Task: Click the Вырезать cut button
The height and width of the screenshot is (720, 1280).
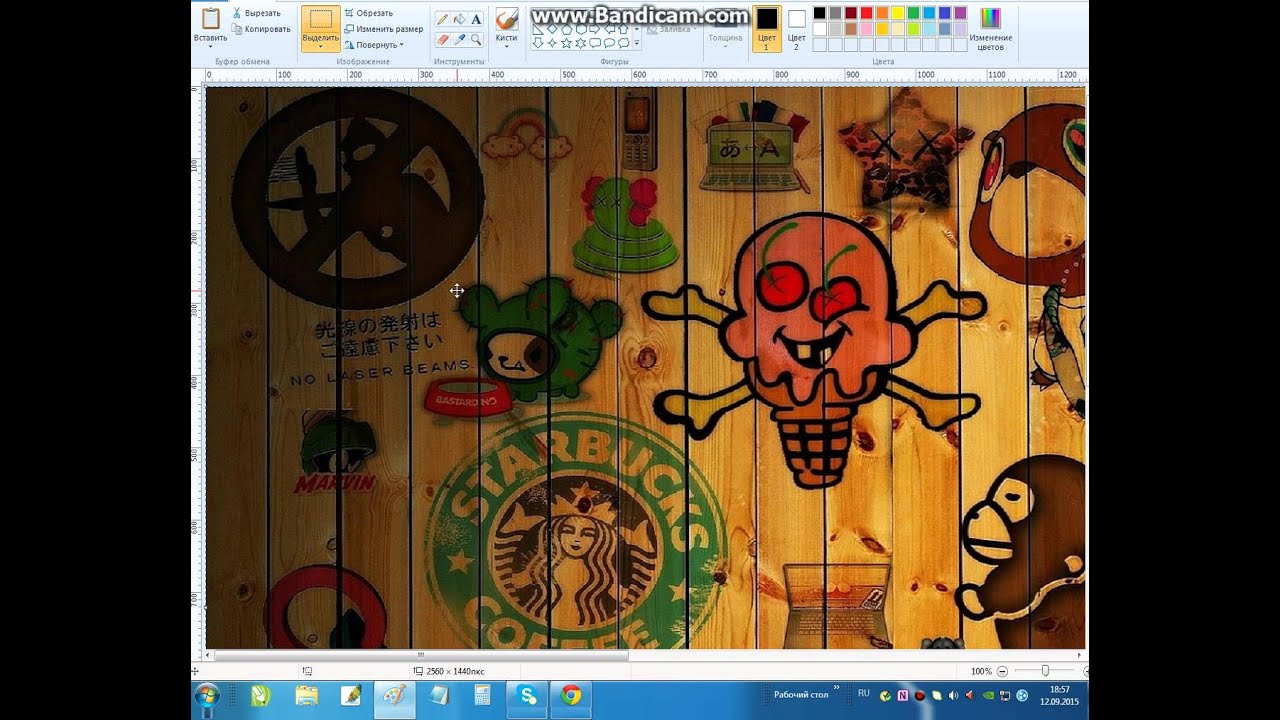Action: (x=255, y=13)
